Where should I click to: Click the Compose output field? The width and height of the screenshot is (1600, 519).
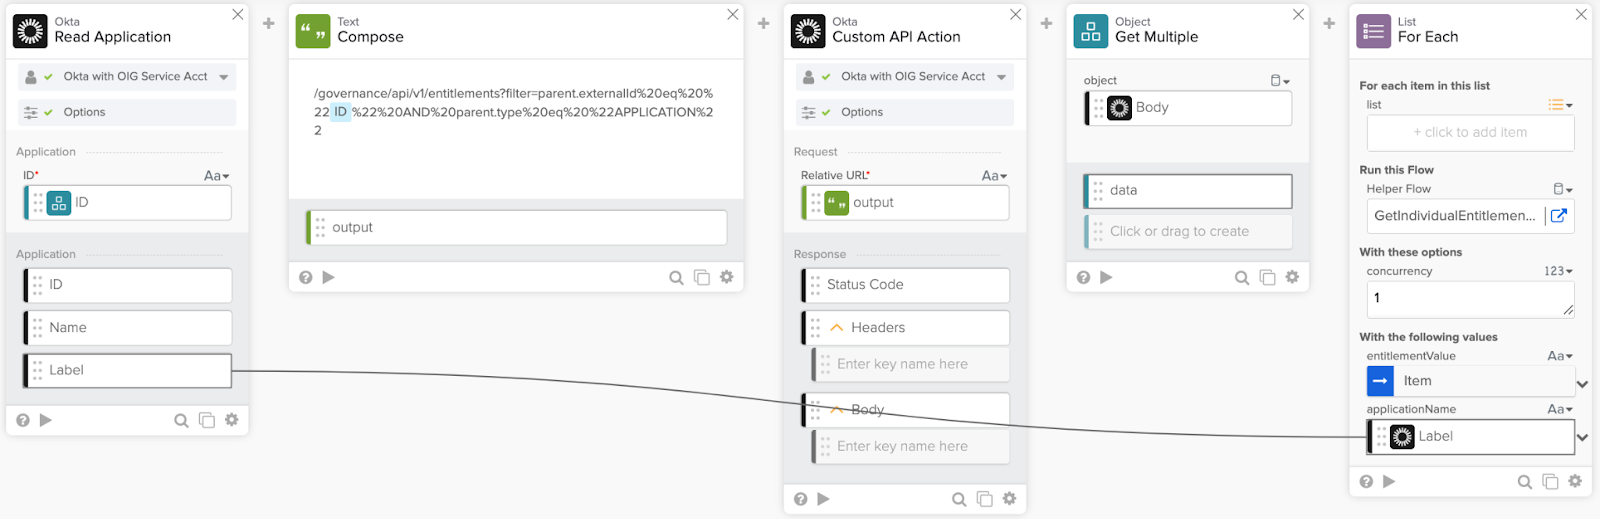516,228
